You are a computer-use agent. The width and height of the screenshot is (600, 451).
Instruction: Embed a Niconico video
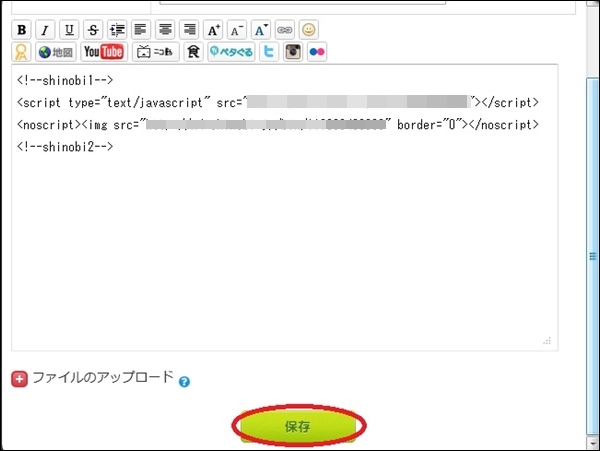155,52
